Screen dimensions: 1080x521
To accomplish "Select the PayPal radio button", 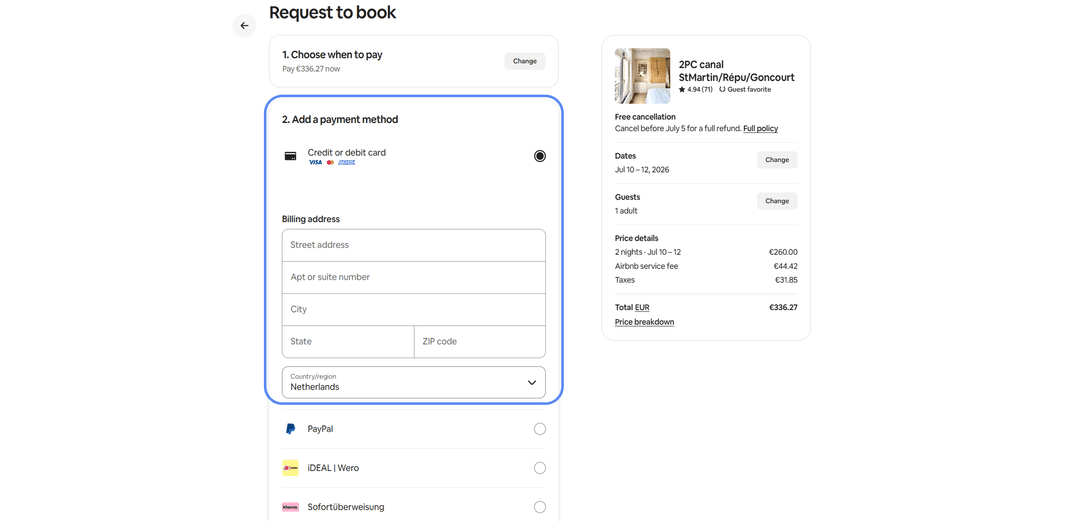I will 540,429.
